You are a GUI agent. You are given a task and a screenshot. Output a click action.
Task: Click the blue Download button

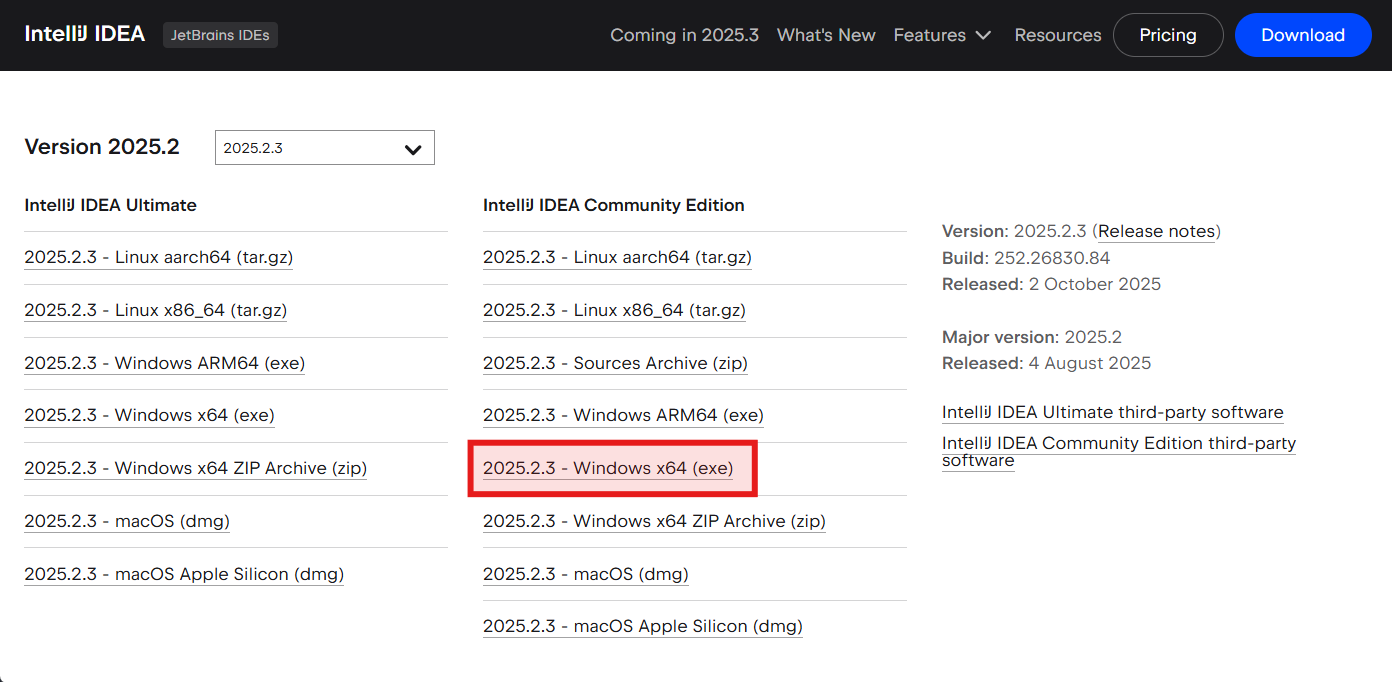click(x=1302, y=35)
